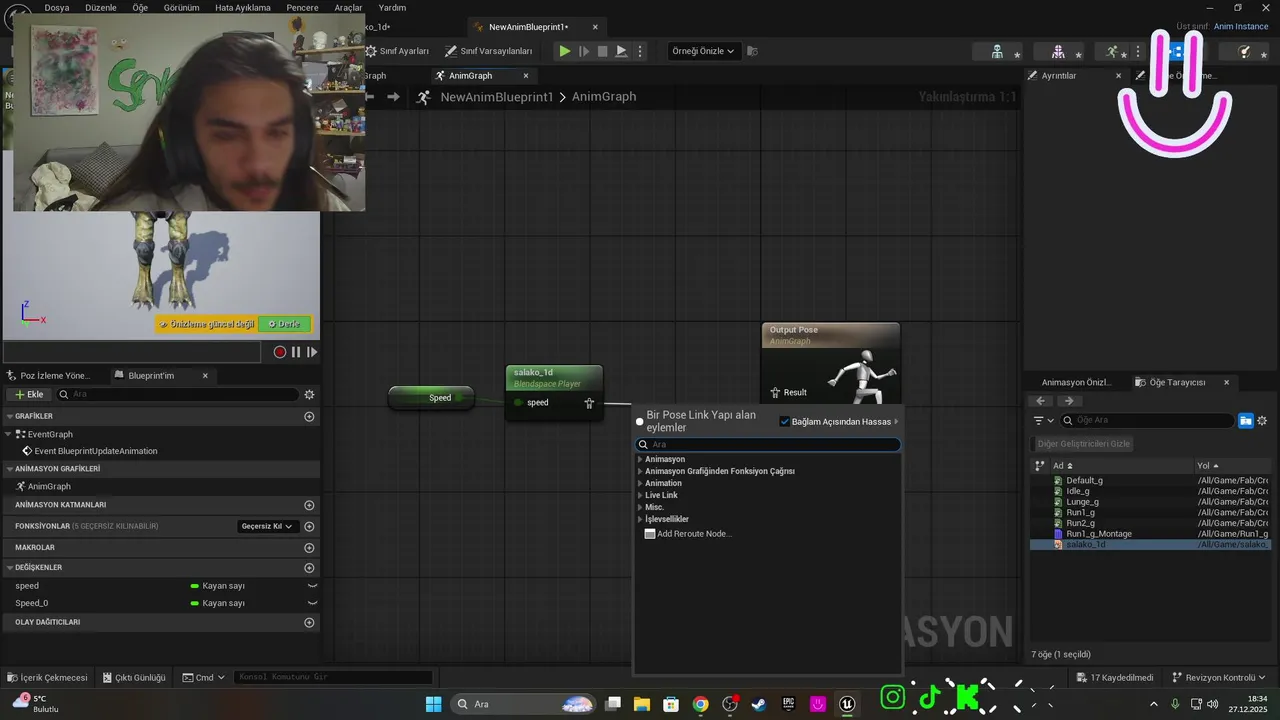Click the green Derle compile button
The width and height of the screenshot is (1280, 720).
[x=284, y=324]
